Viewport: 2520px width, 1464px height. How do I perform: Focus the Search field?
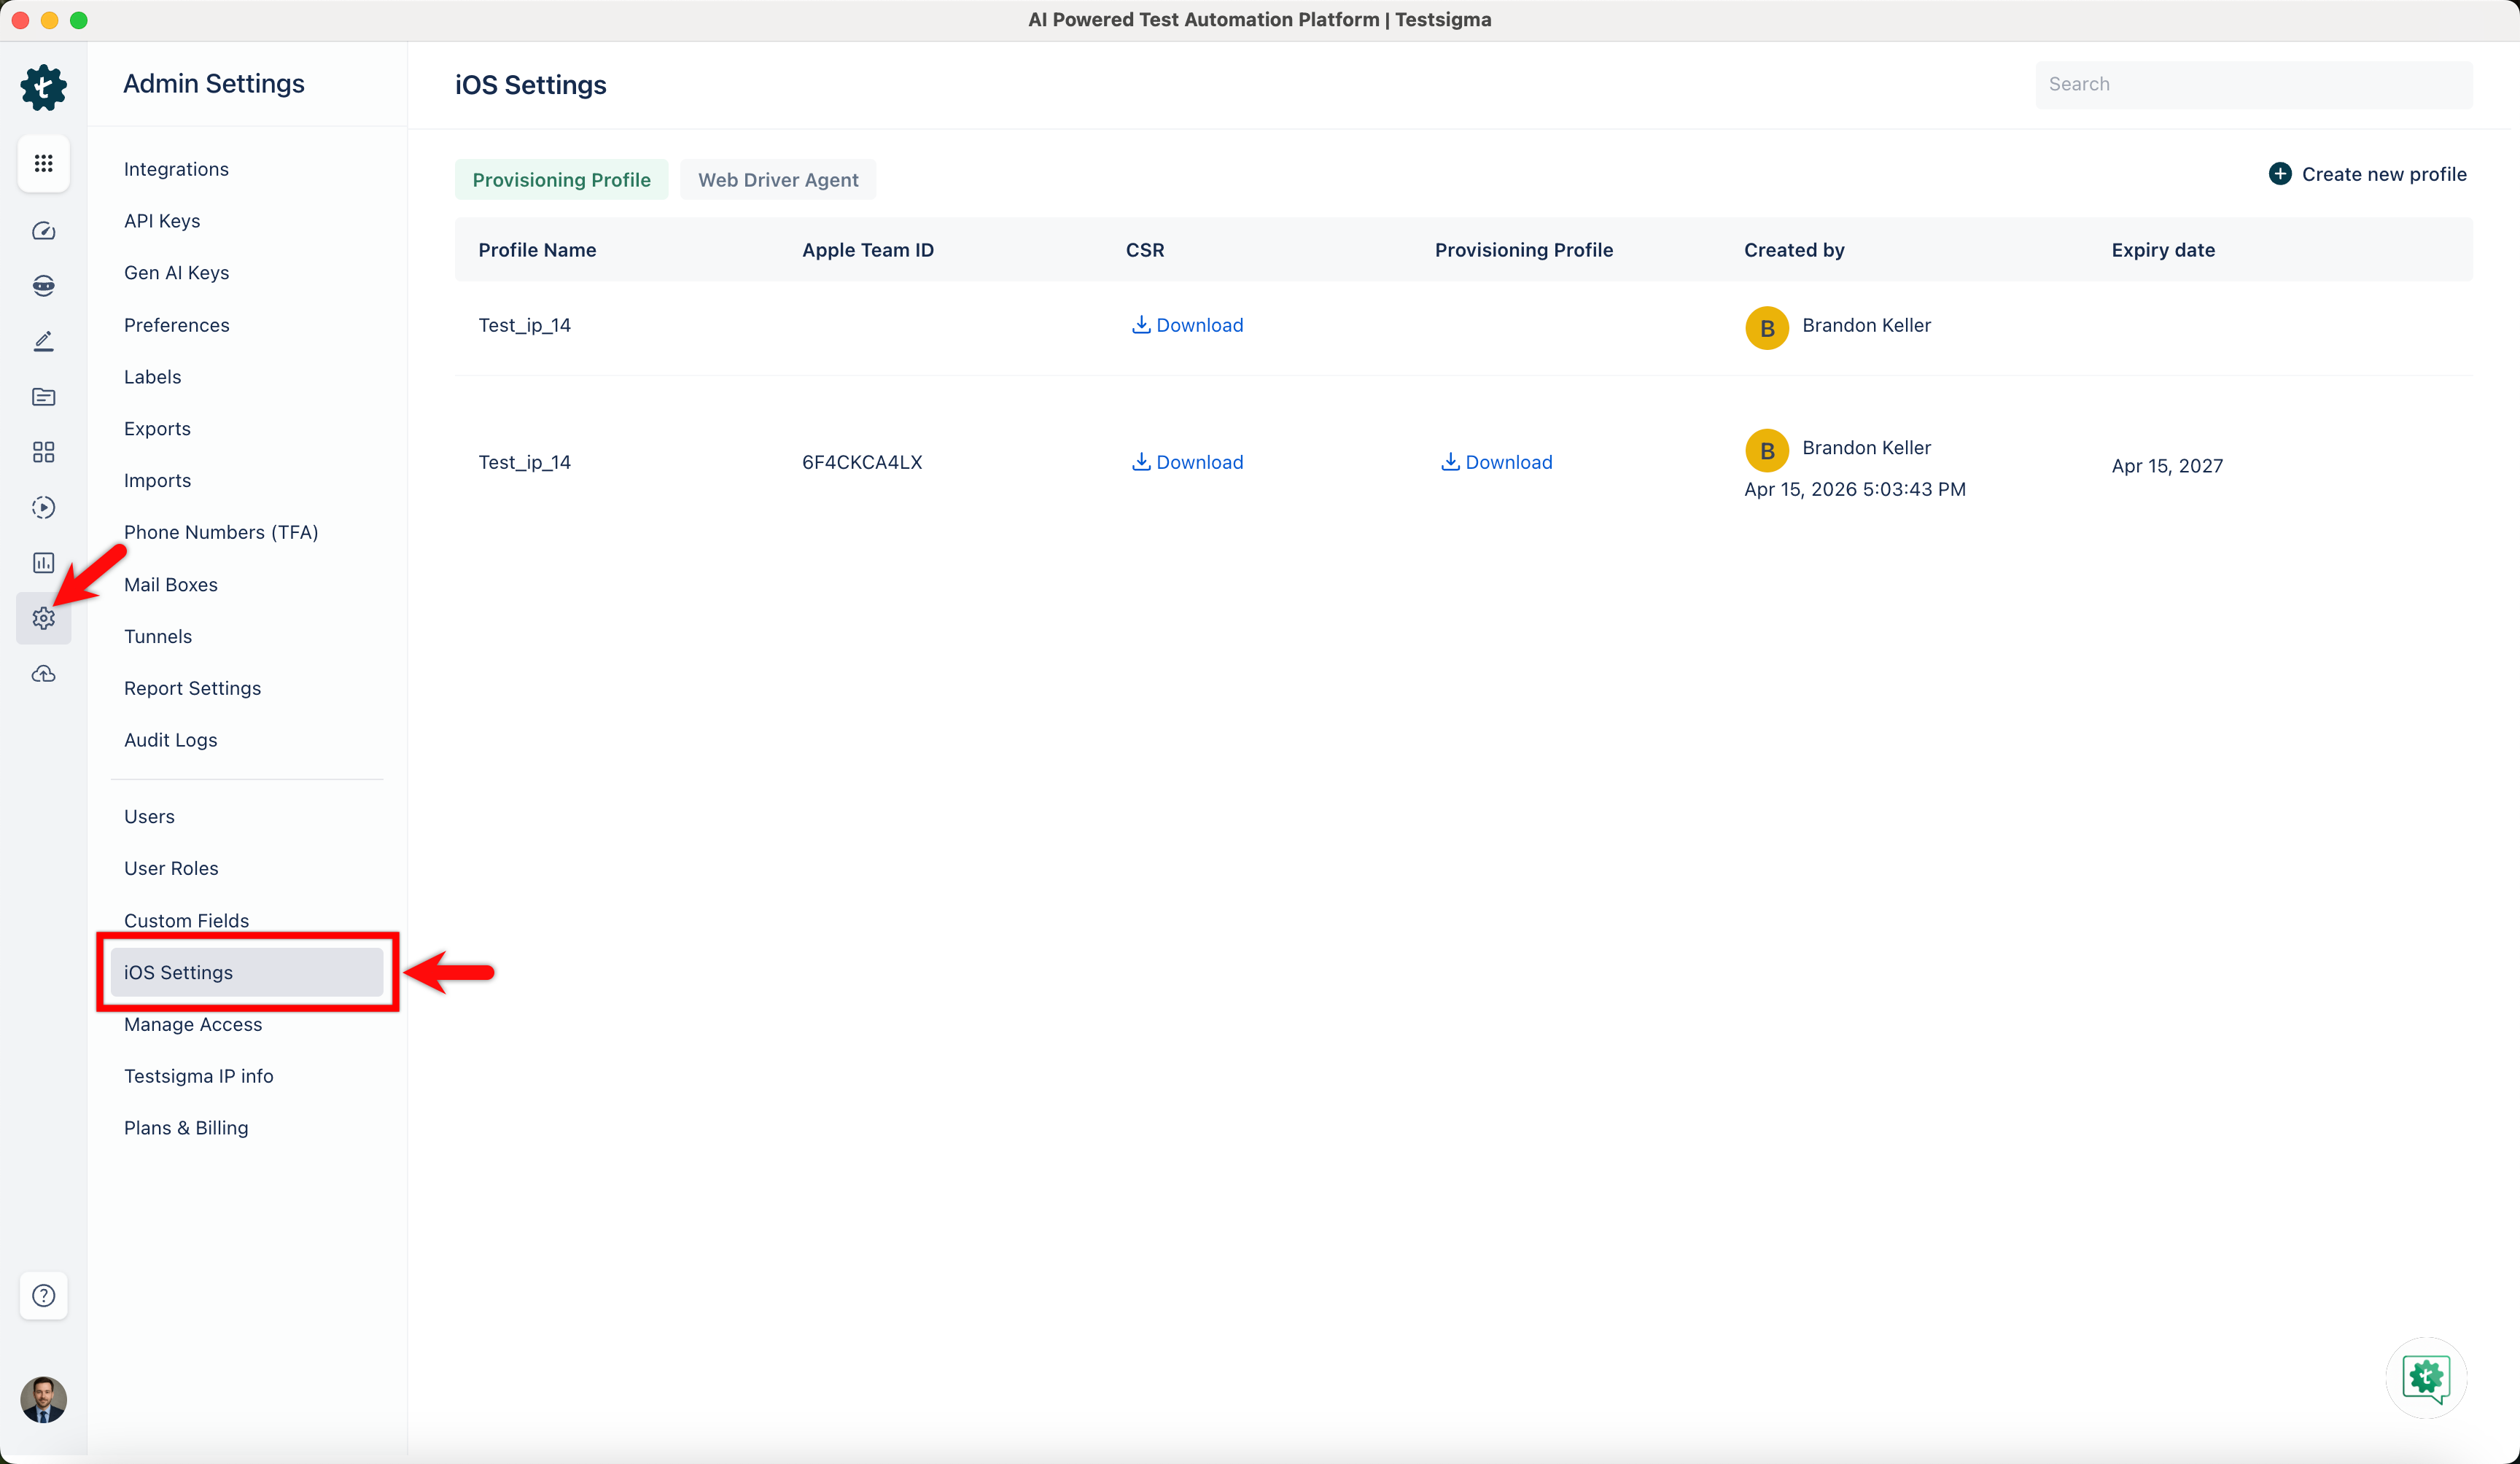(2254, 84)
